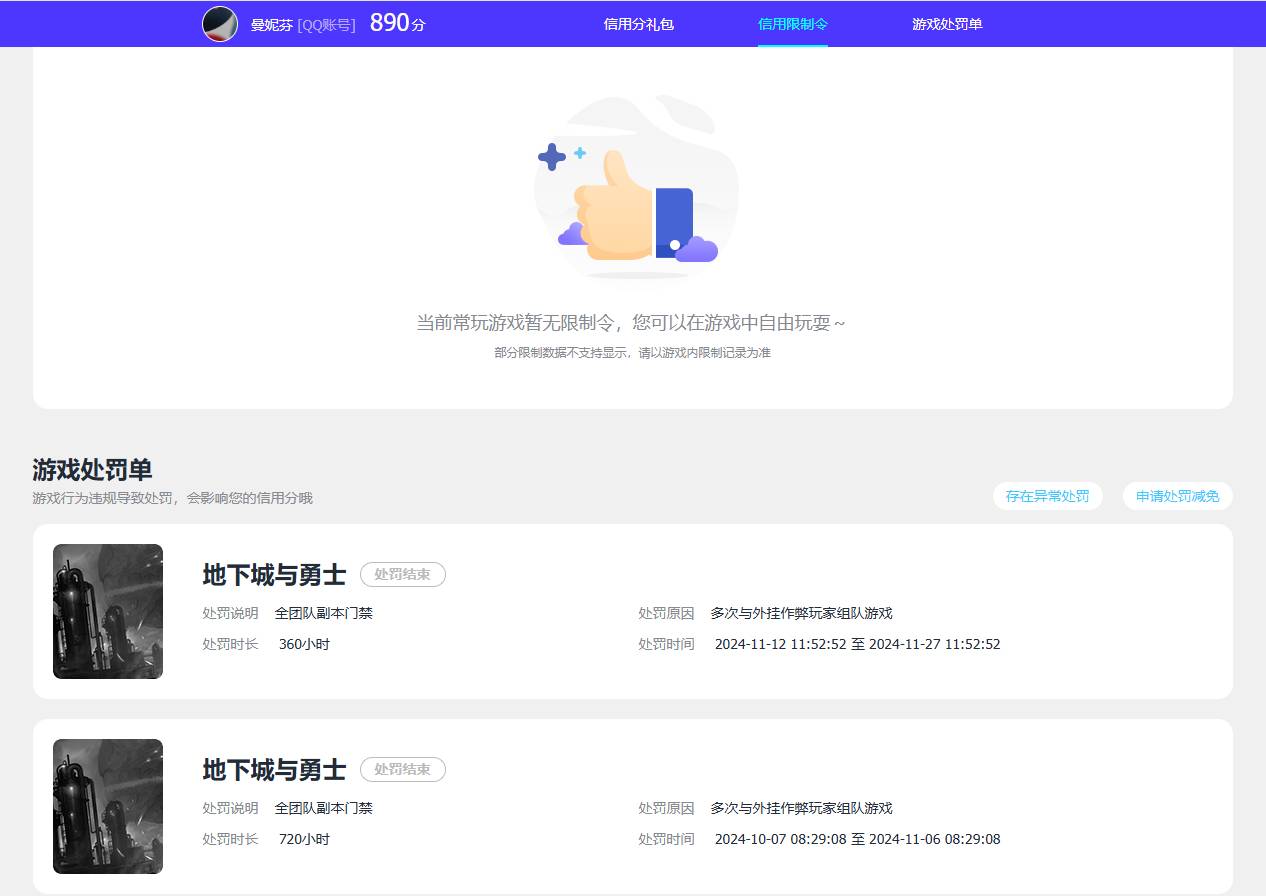Click the 360小时 penalty duration text
The height and width of the screenshot is (896, 1266).
pyautogui.click(x=305, y=644)
